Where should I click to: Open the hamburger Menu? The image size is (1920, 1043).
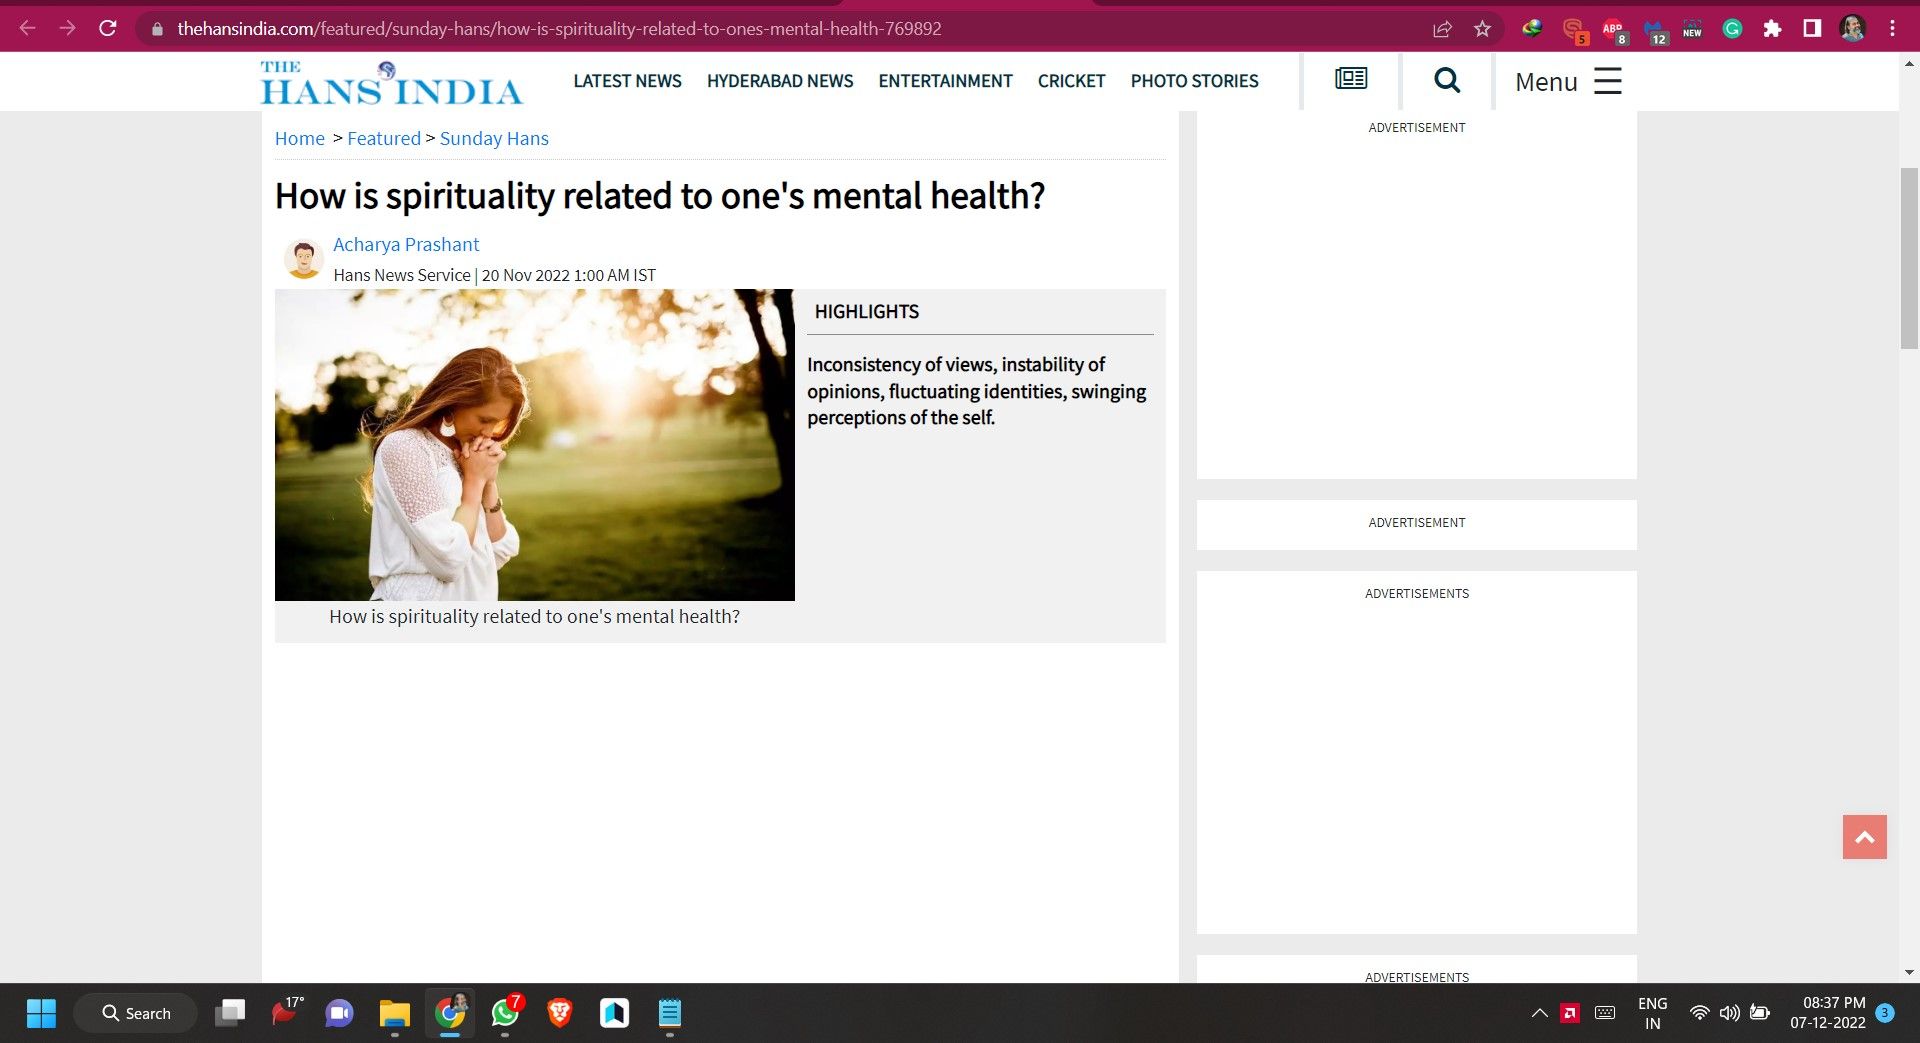(x=1567, y=81)
